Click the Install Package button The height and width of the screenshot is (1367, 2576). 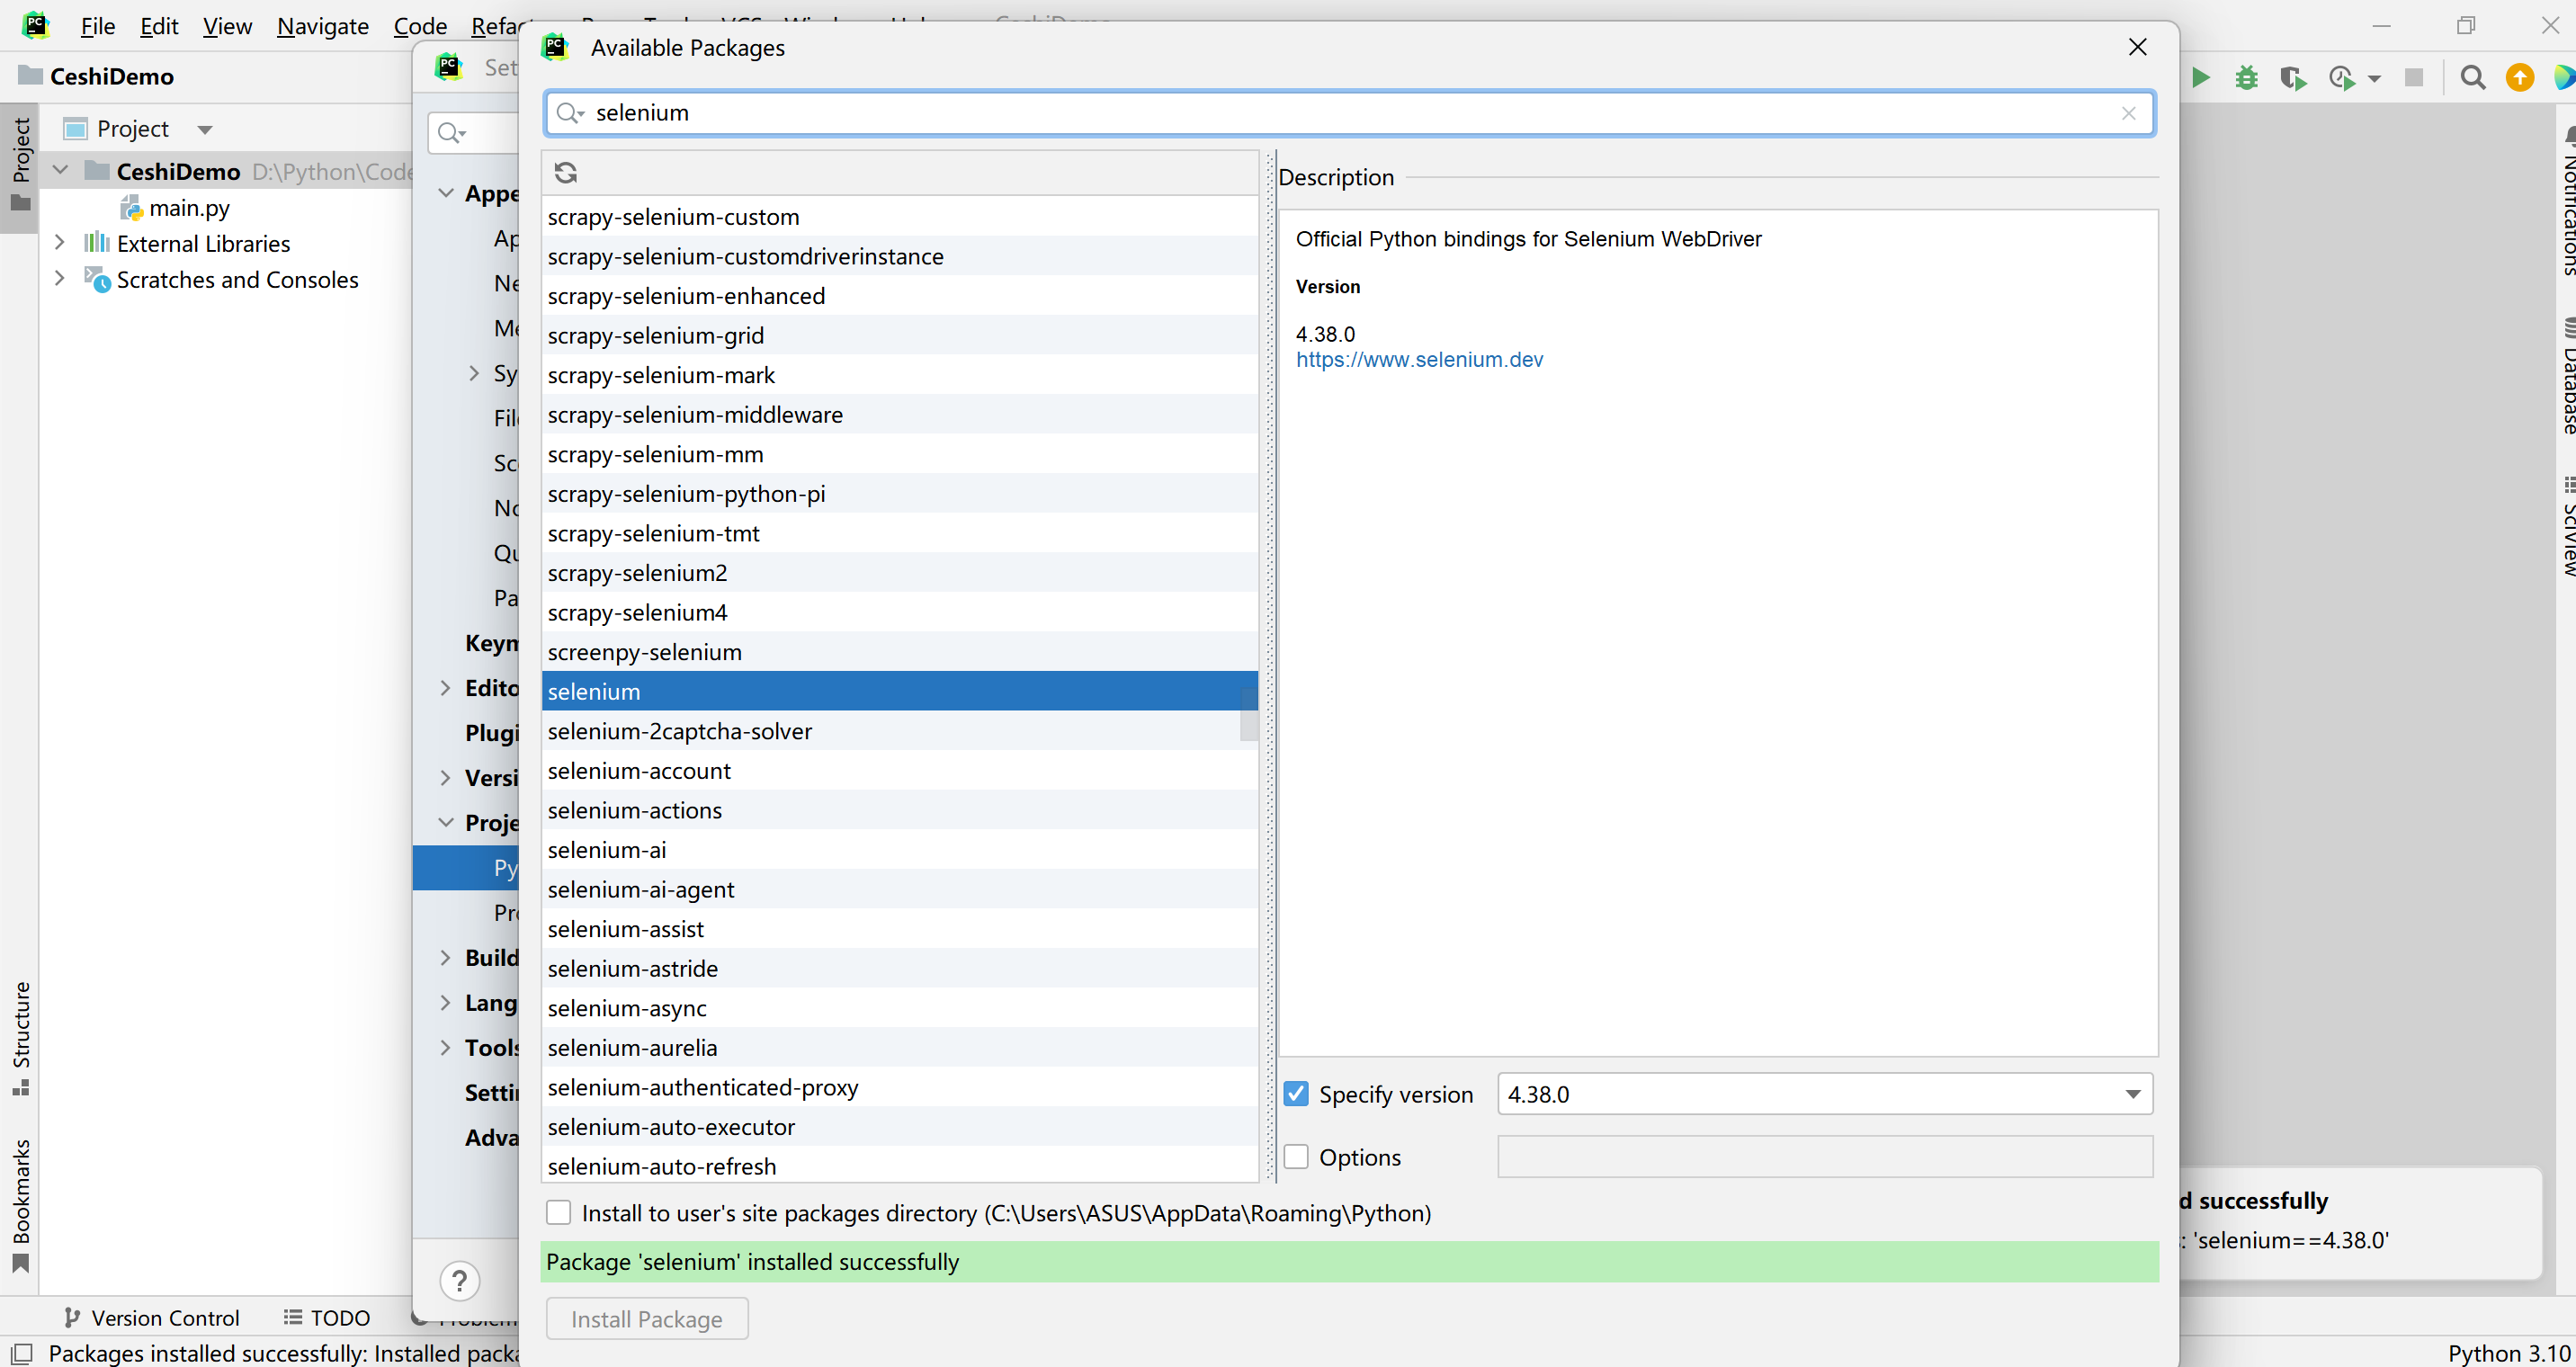coord(647,1319)
